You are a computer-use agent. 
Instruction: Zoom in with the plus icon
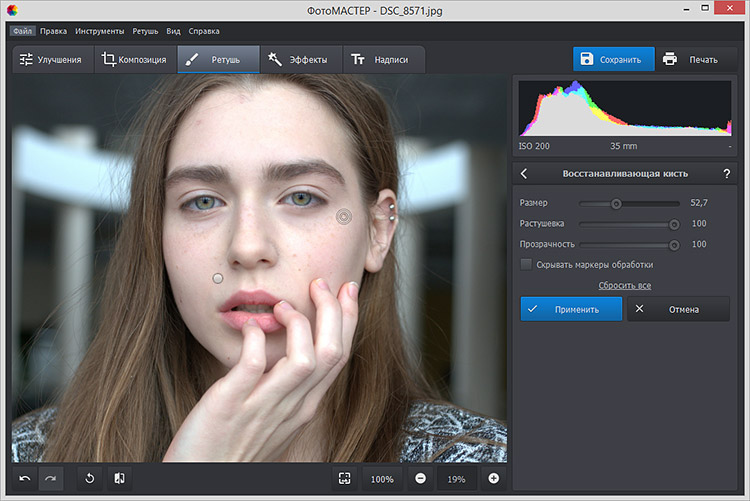[x=493, y=479]
